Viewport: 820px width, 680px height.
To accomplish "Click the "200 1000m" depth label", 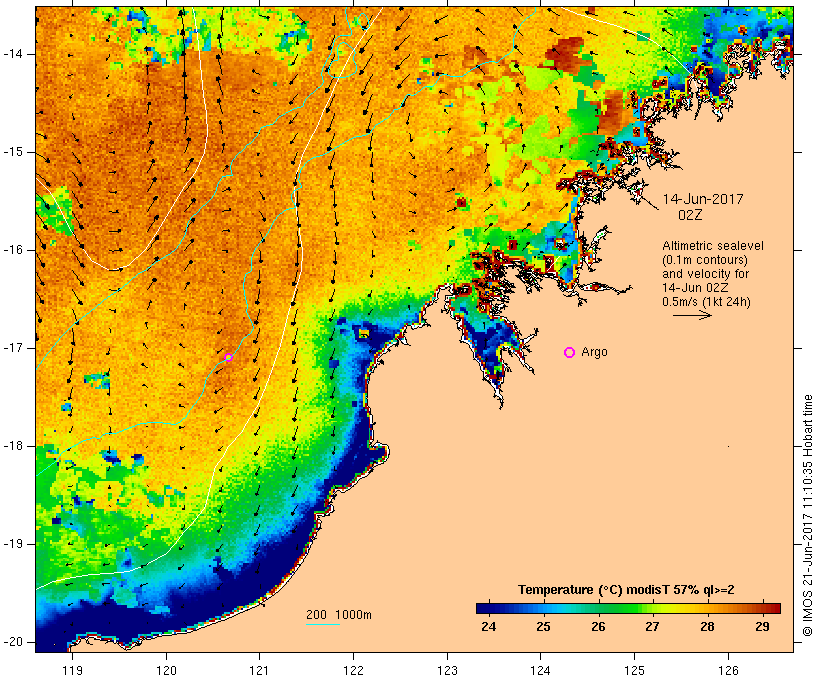I will click(x=339, y=615).
